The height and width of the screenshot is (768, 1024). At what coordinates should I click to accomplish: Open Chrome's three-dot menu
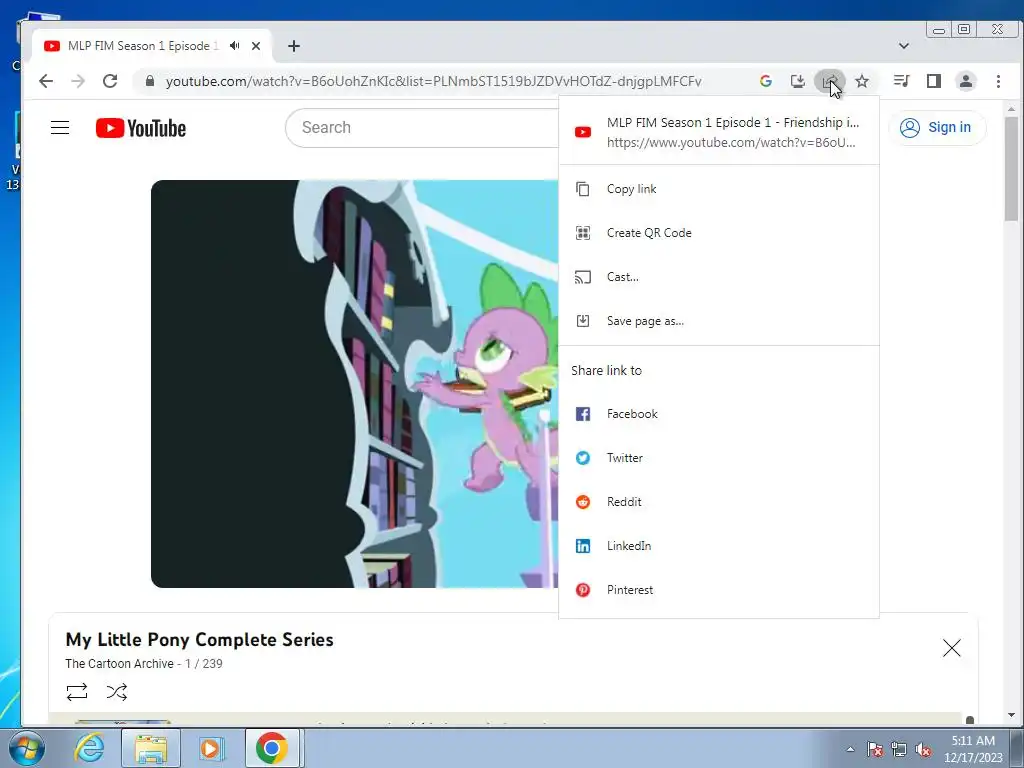tap(998, 81)
